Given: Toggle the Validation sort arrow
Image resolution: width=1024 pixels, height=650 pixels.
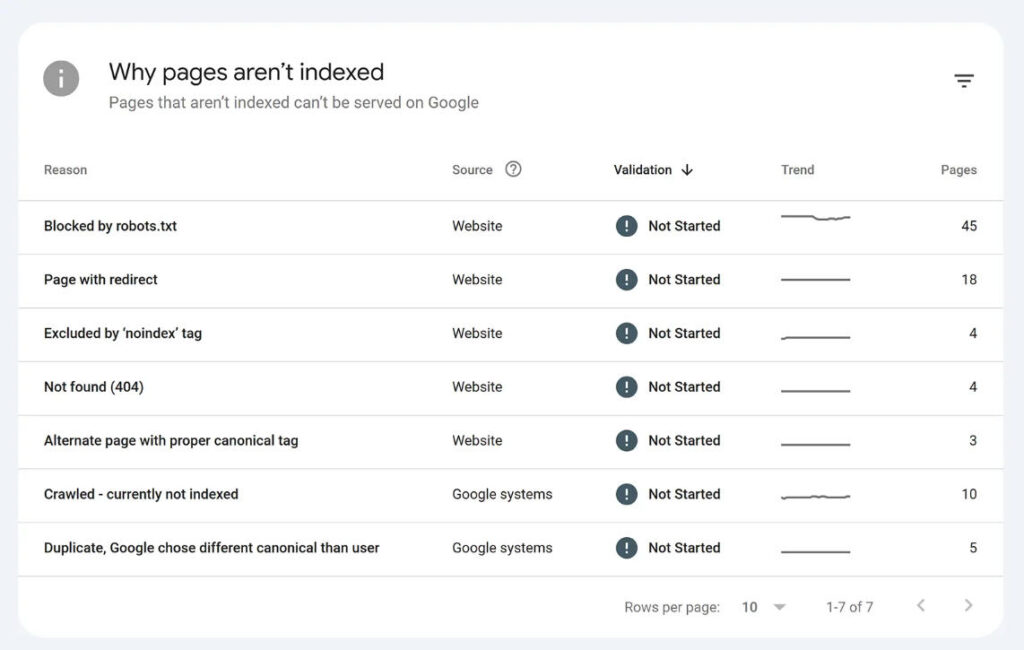Looking at the screenshot, I should [687, 170].
